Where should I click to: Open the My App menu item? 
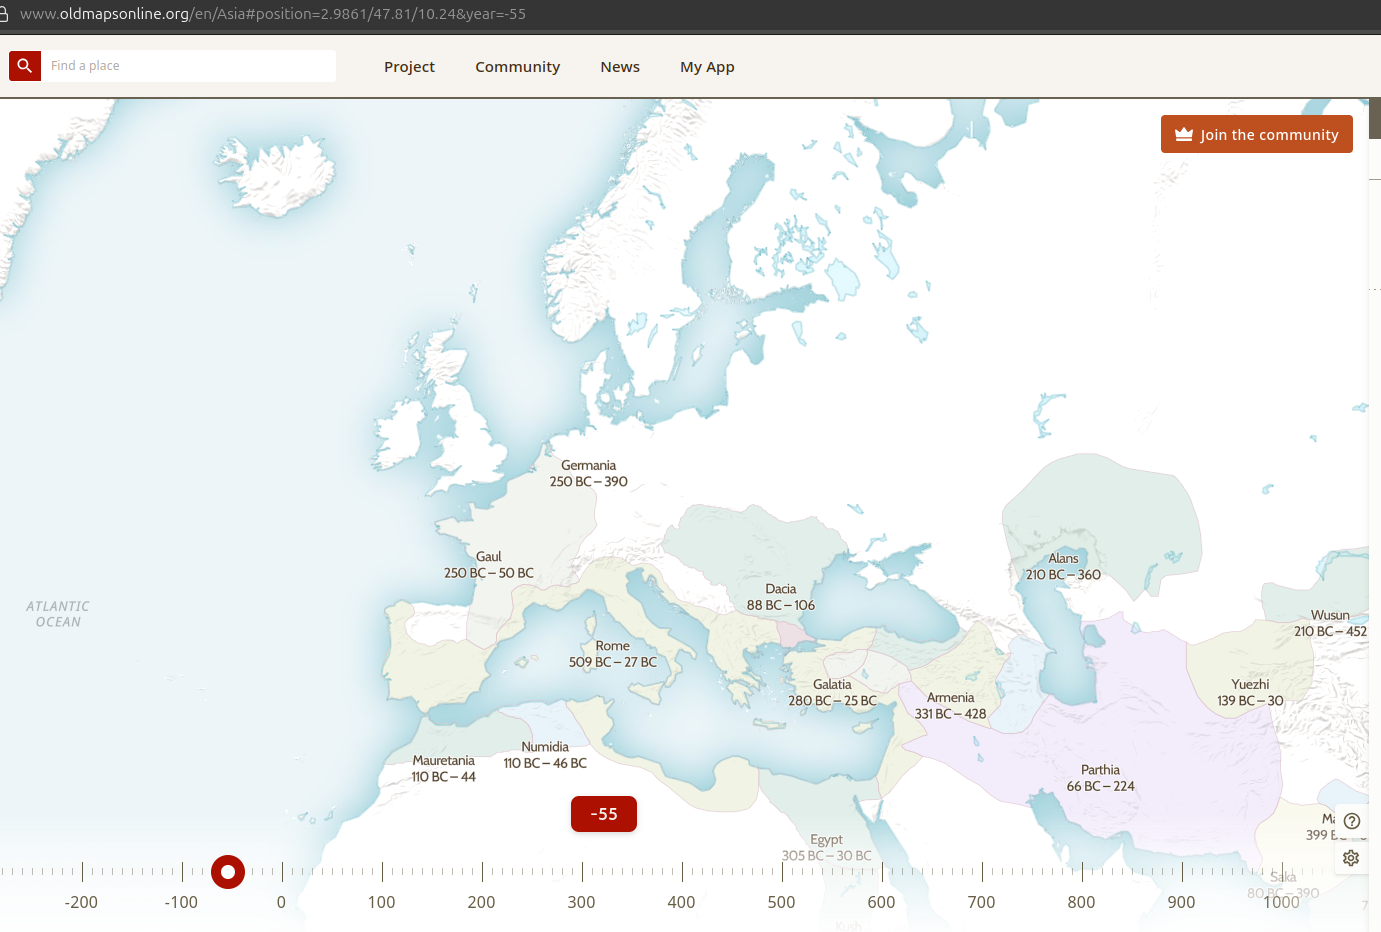pyautogui.click(x=707, y=67)
